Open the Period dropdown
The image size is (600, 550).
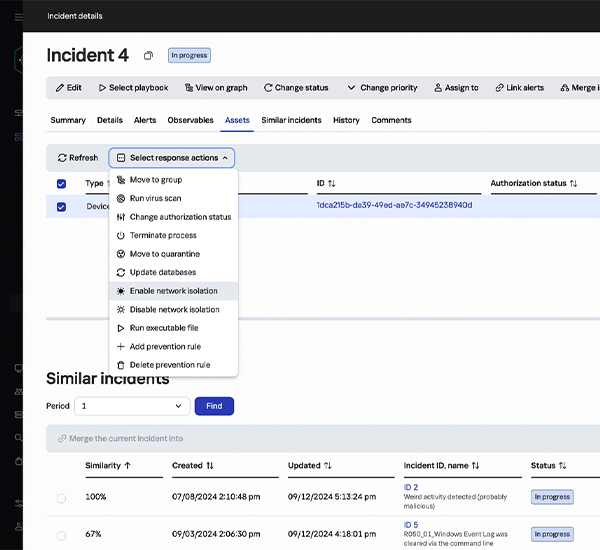pos(132,406)
